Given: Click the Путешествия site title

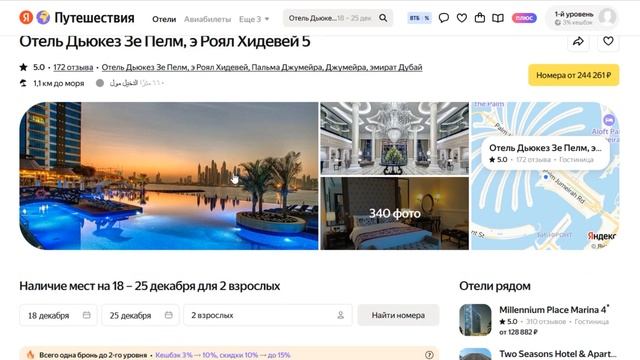Looking at the screenshot, I should (x=94, y=18).
